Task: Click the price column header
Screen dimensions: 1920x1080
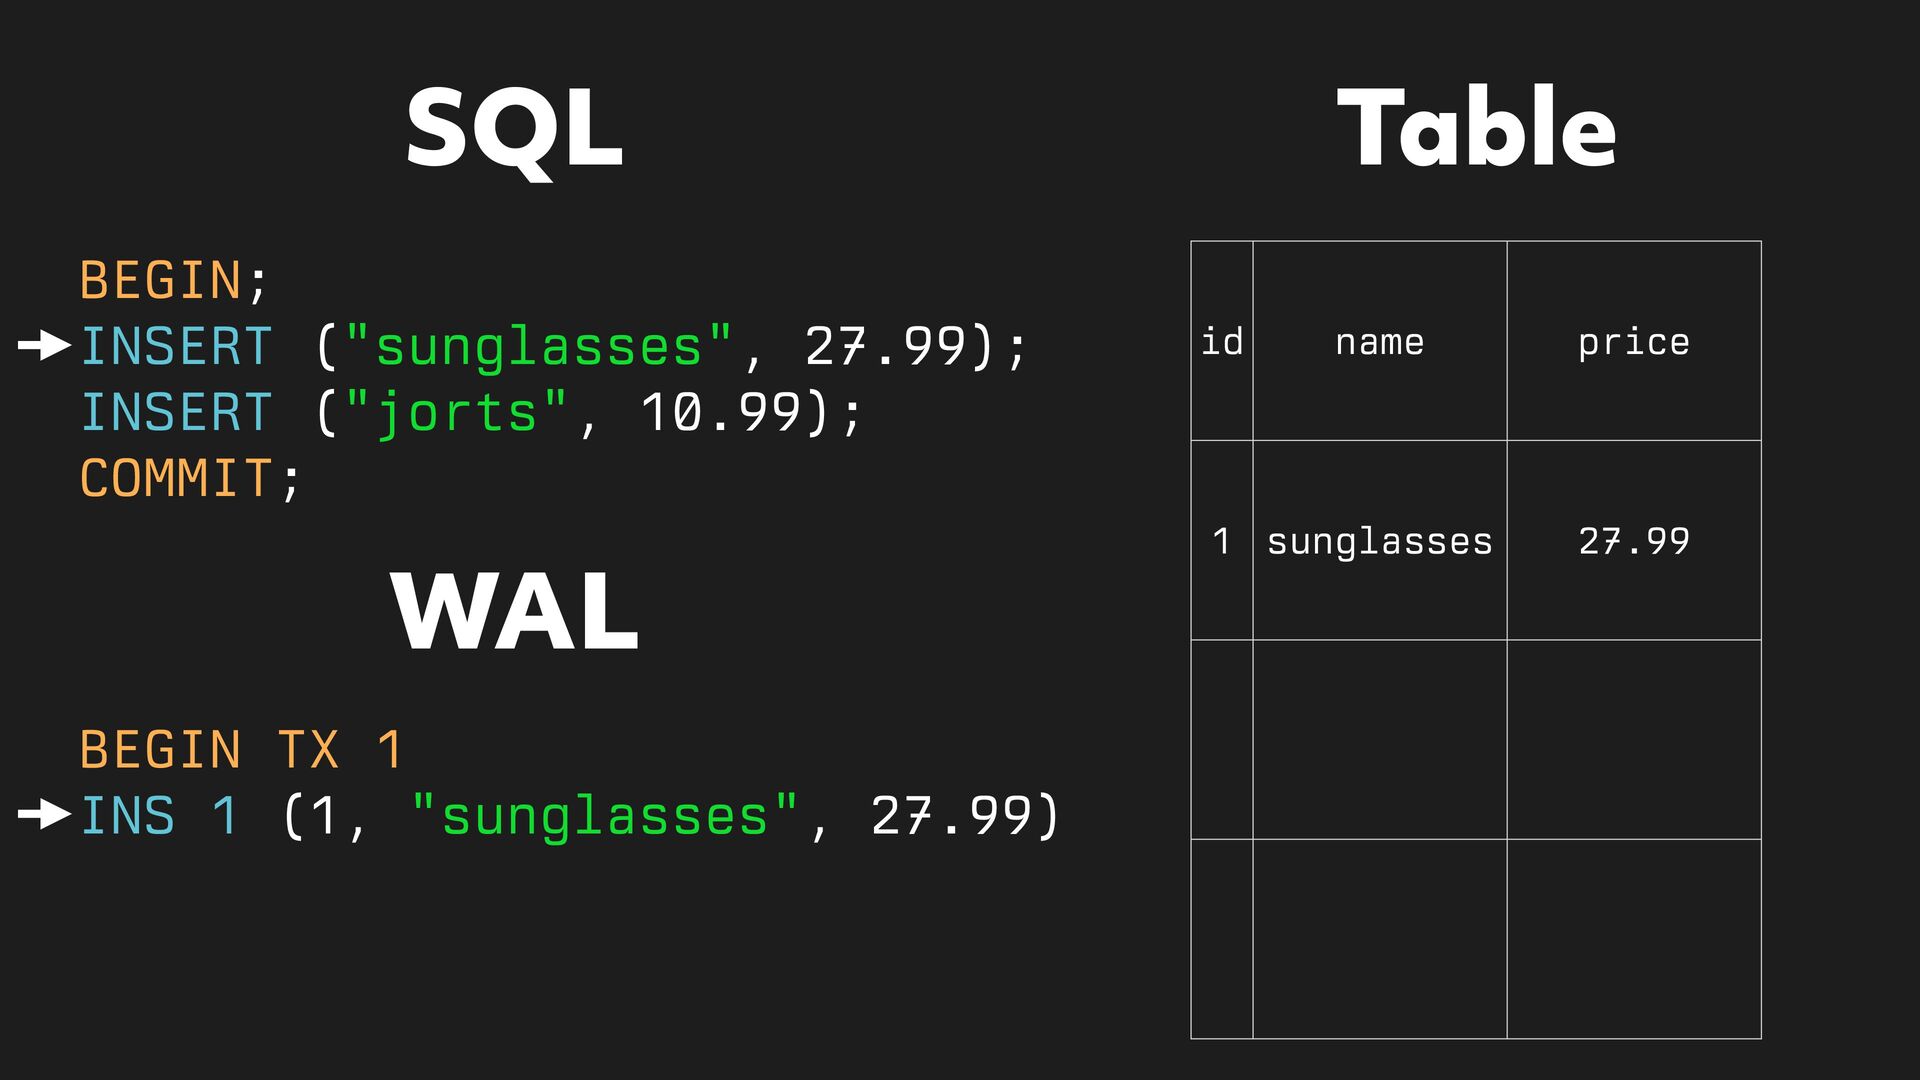Action: click(x=1633, y=342)
